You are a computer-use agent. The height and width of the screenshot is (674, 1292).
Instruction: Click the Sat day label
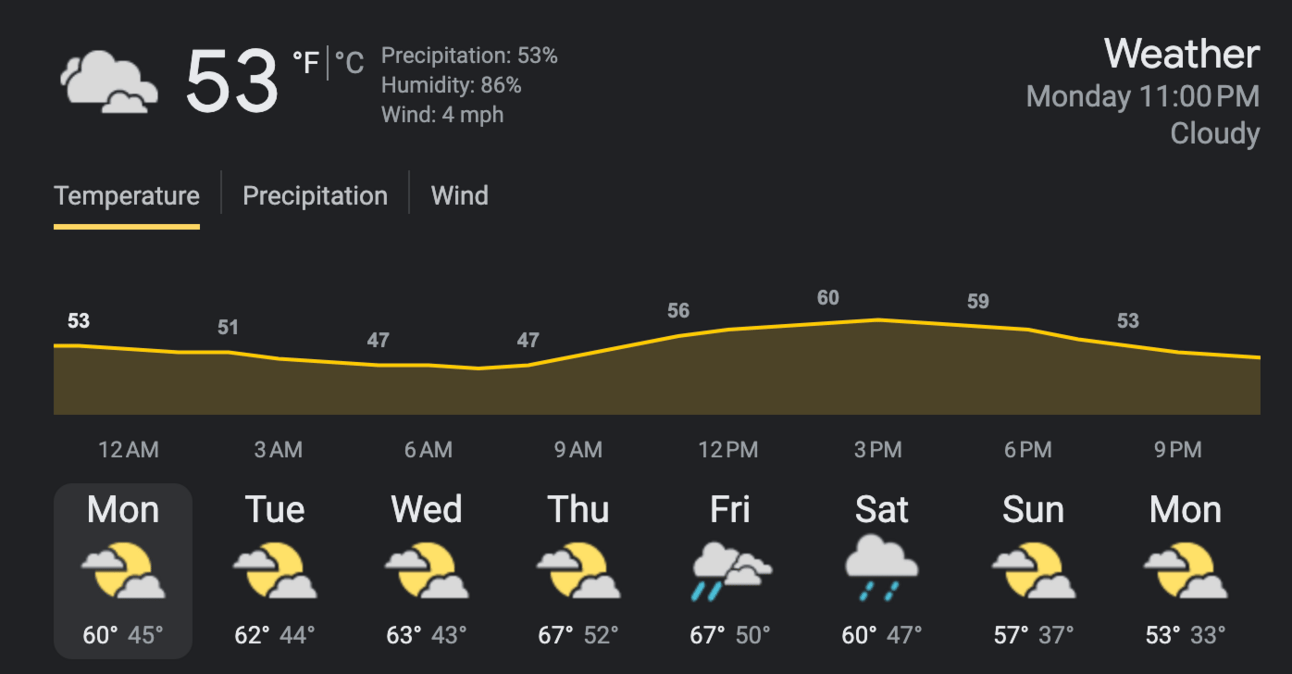tap(881, 510)
